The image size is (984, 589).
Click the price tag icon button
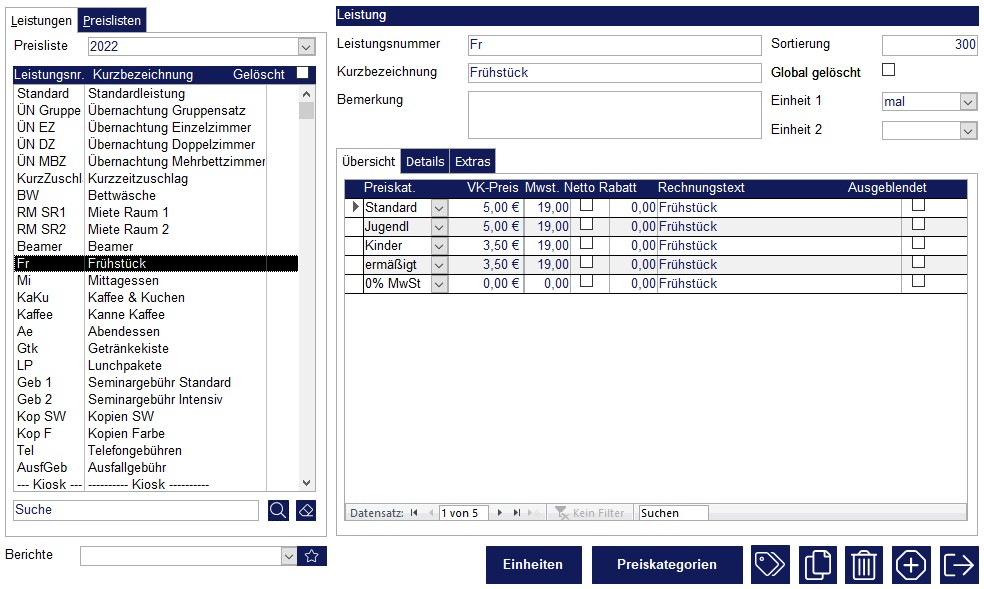click(770, 564)
